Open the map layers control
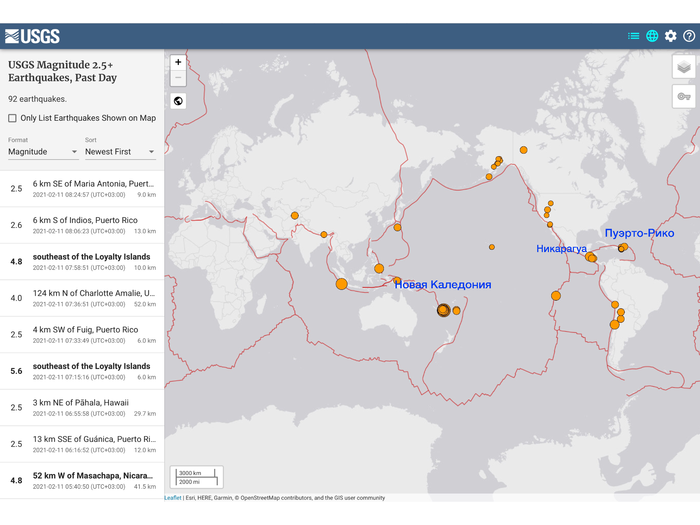 [x=683, y=67]
